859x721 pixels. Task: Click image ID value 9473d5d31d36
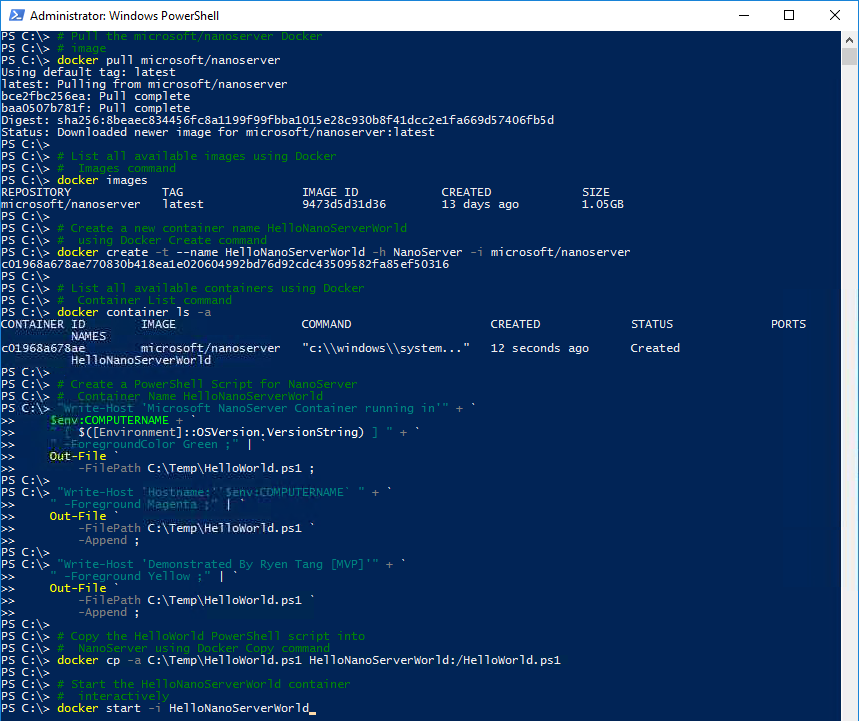(x=344, y=204)
